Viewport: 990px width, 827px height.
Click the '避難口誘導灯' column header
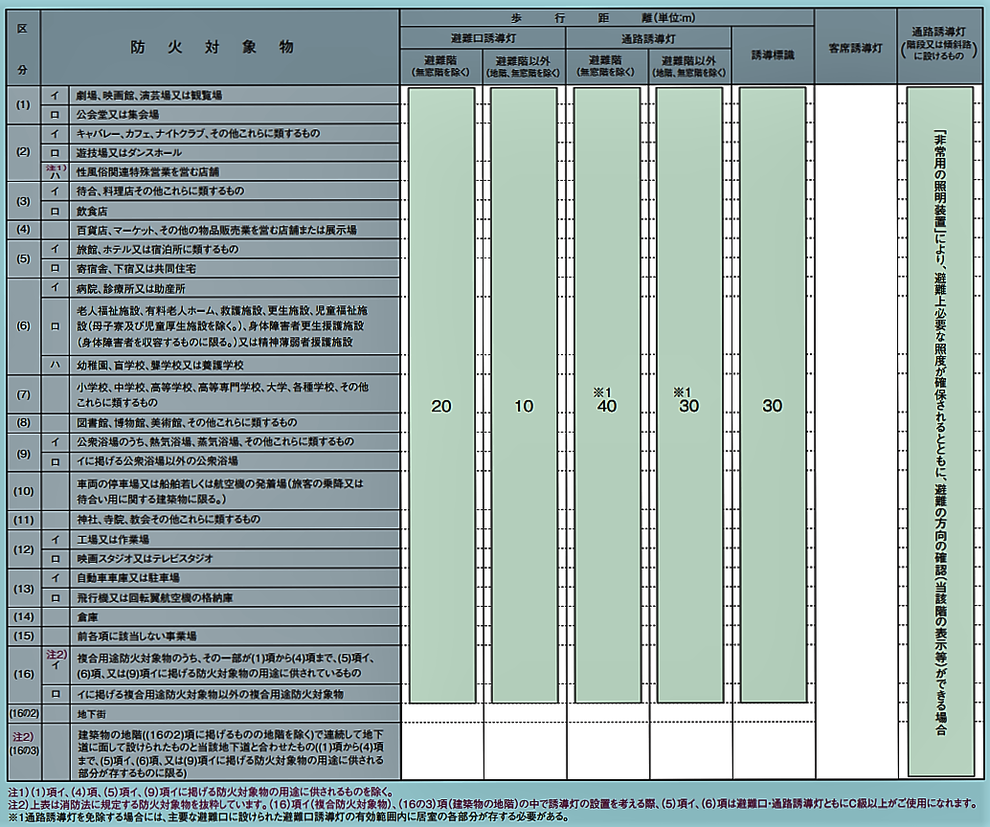click(x=483, y=38)
